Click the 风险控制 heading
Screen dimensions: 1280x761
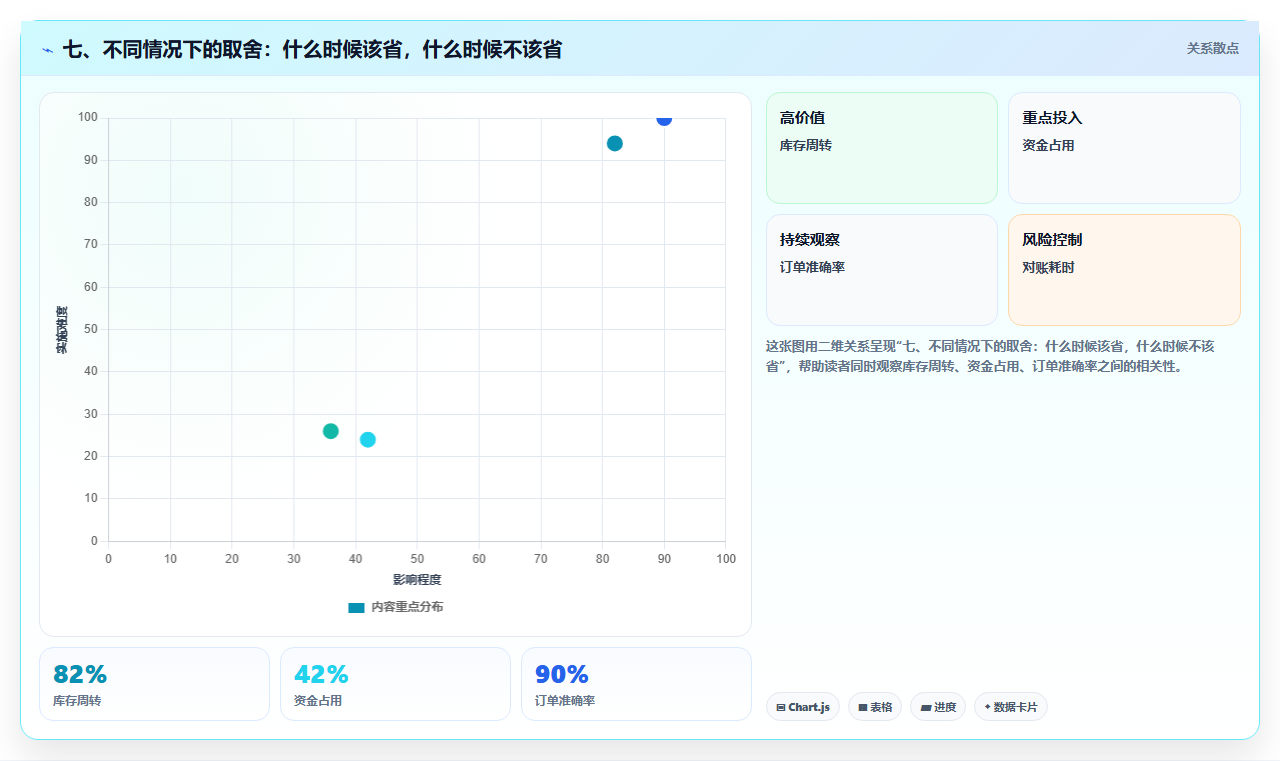[1052, 240]
